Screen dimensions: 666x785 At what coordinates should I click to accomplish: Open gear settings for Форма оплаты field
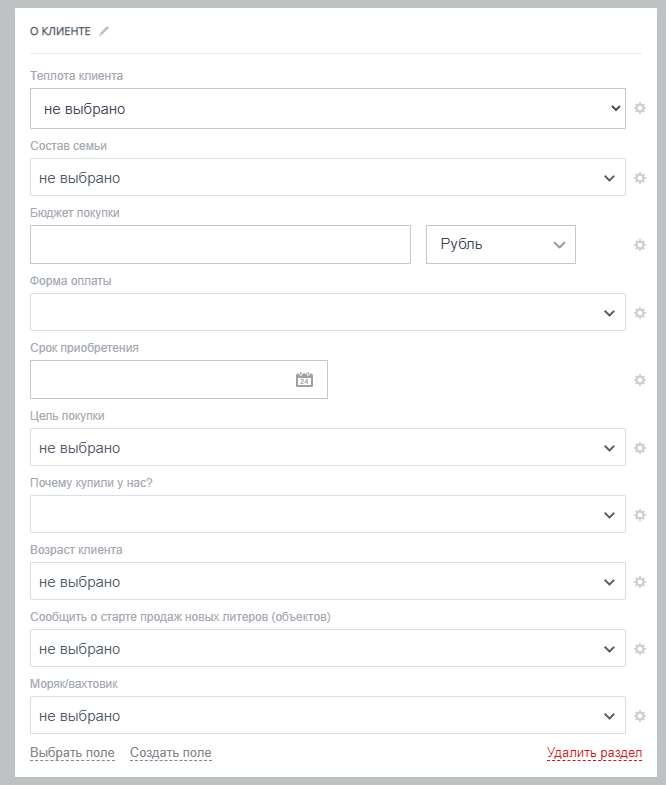pos(640,313)
